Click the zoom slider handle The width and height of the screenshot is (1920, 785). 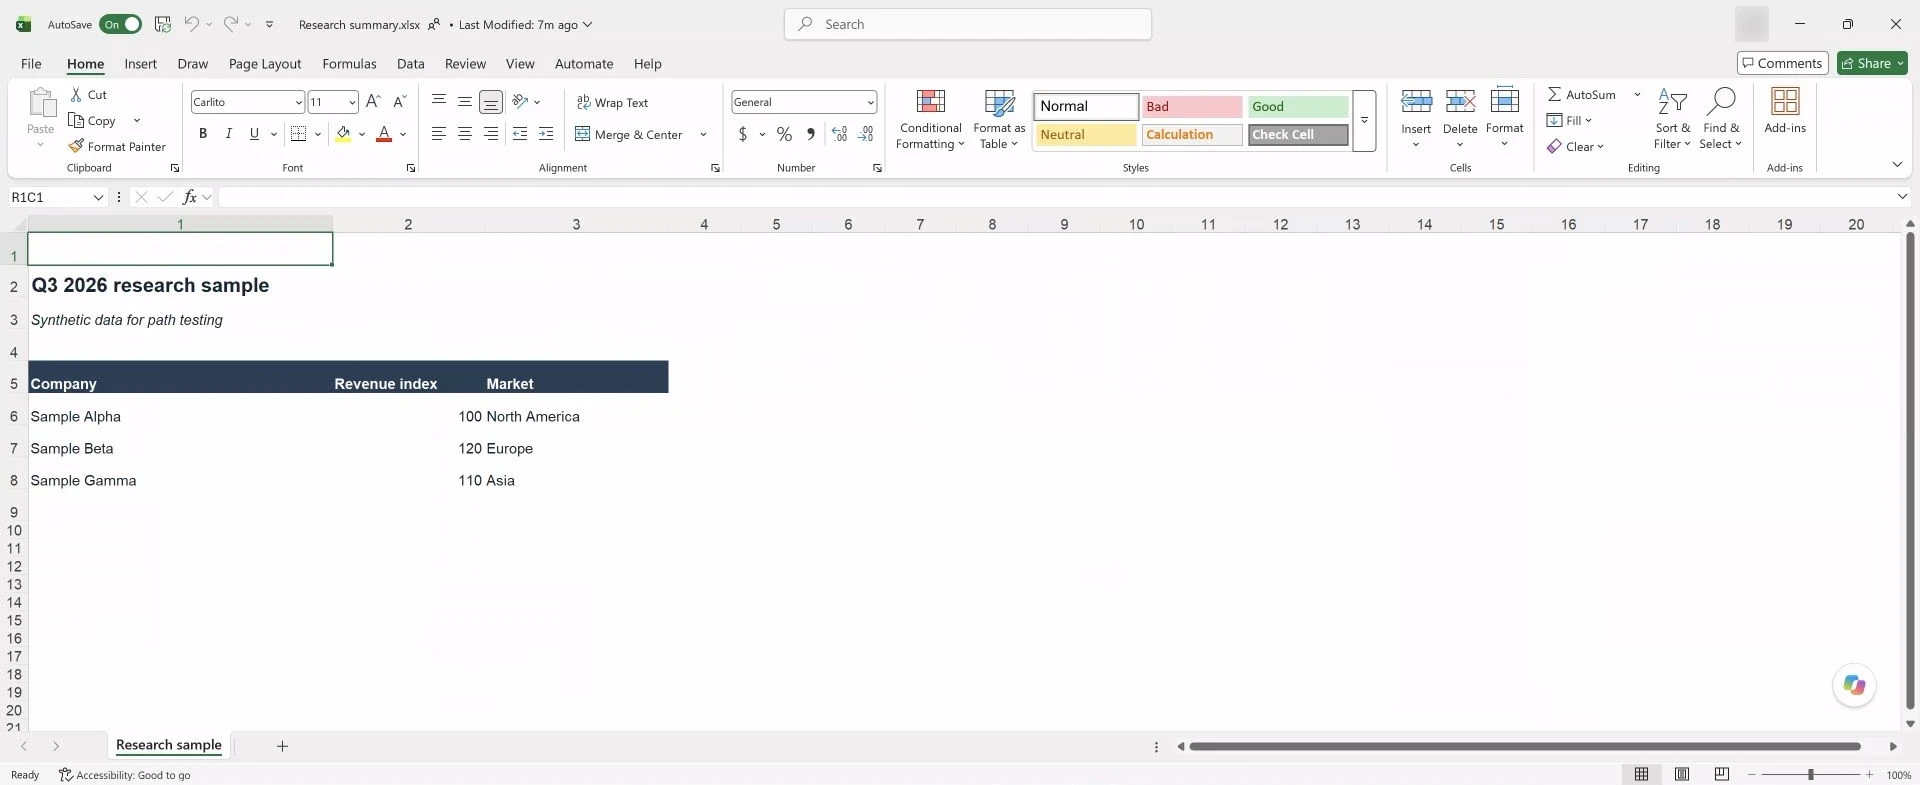pos(1810,774)
